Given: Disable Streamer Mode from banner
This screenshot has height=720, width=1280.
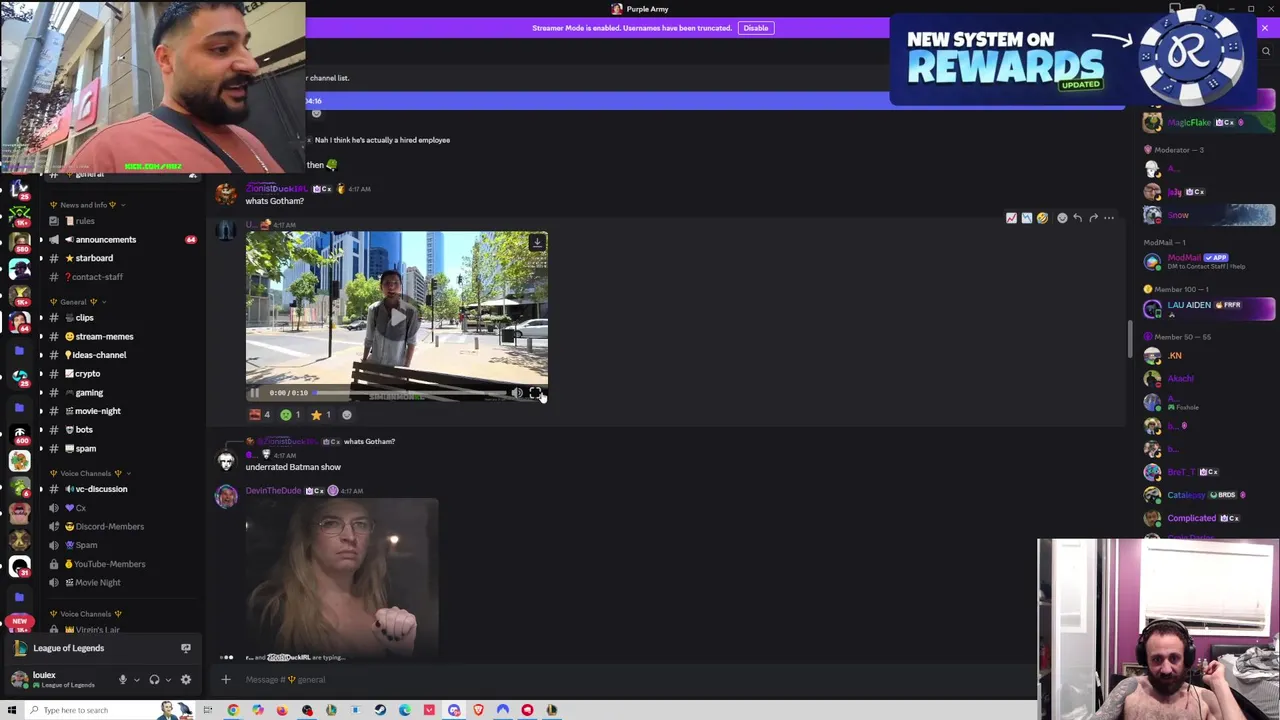Looking at the screenshot, I should (x=755, y=28).
